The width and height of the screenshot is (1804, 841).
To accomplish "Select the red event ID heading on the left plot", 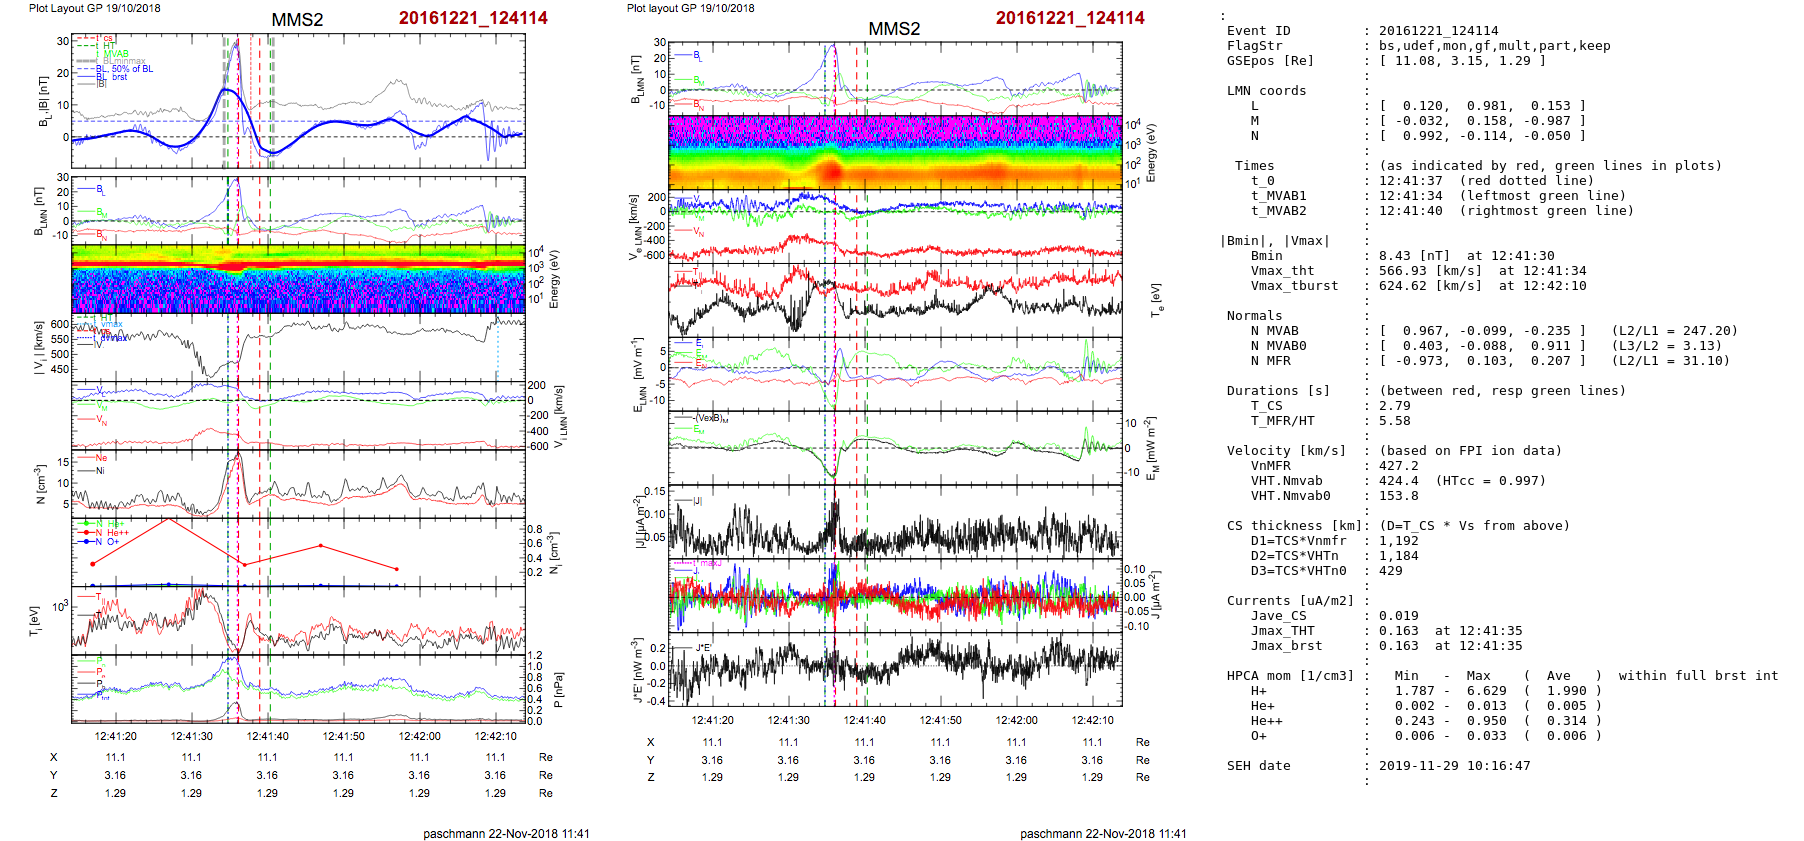I will [x=473, y=18].
